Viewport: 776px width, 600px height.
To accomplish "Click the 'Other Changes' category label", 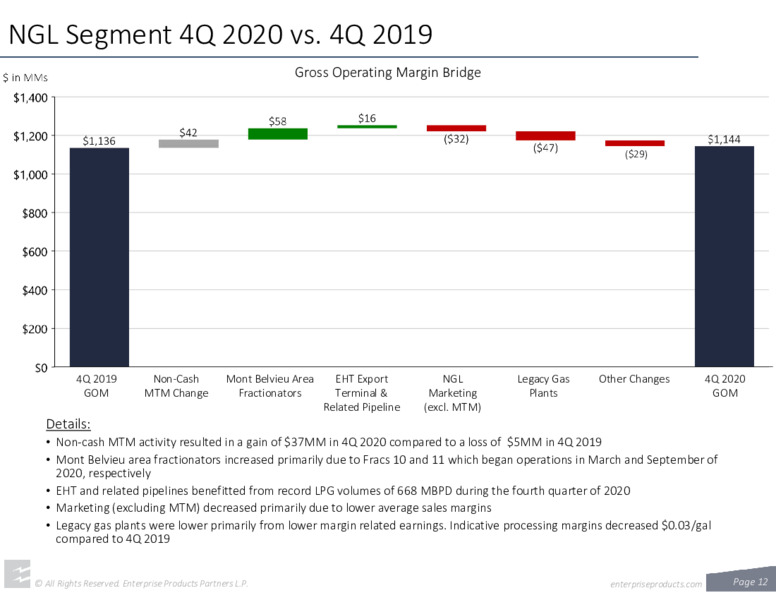I will [x=634, y=379].
